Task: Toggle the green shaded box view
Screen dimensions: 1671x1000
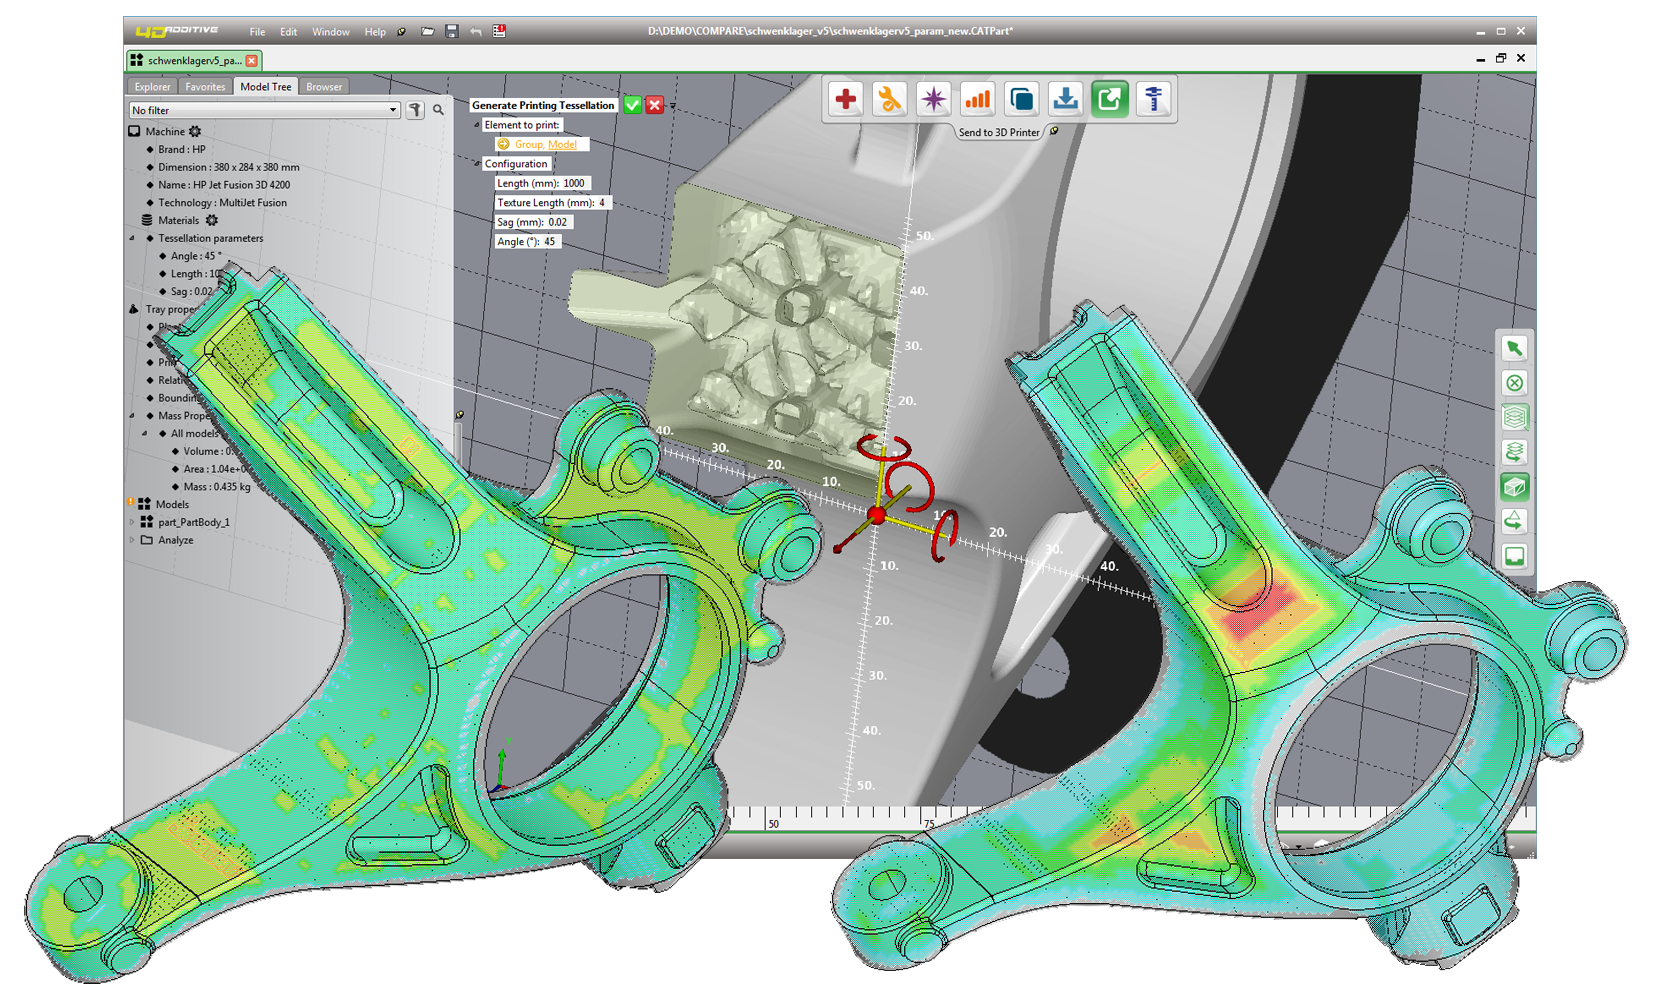Action: pos(1514,487)
